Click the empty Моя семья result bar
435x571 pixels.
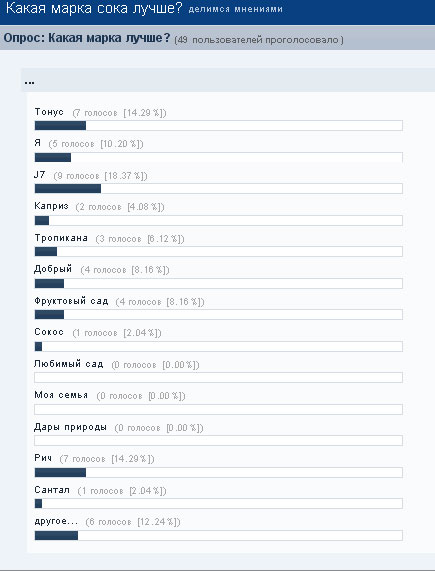click(218, 409)
